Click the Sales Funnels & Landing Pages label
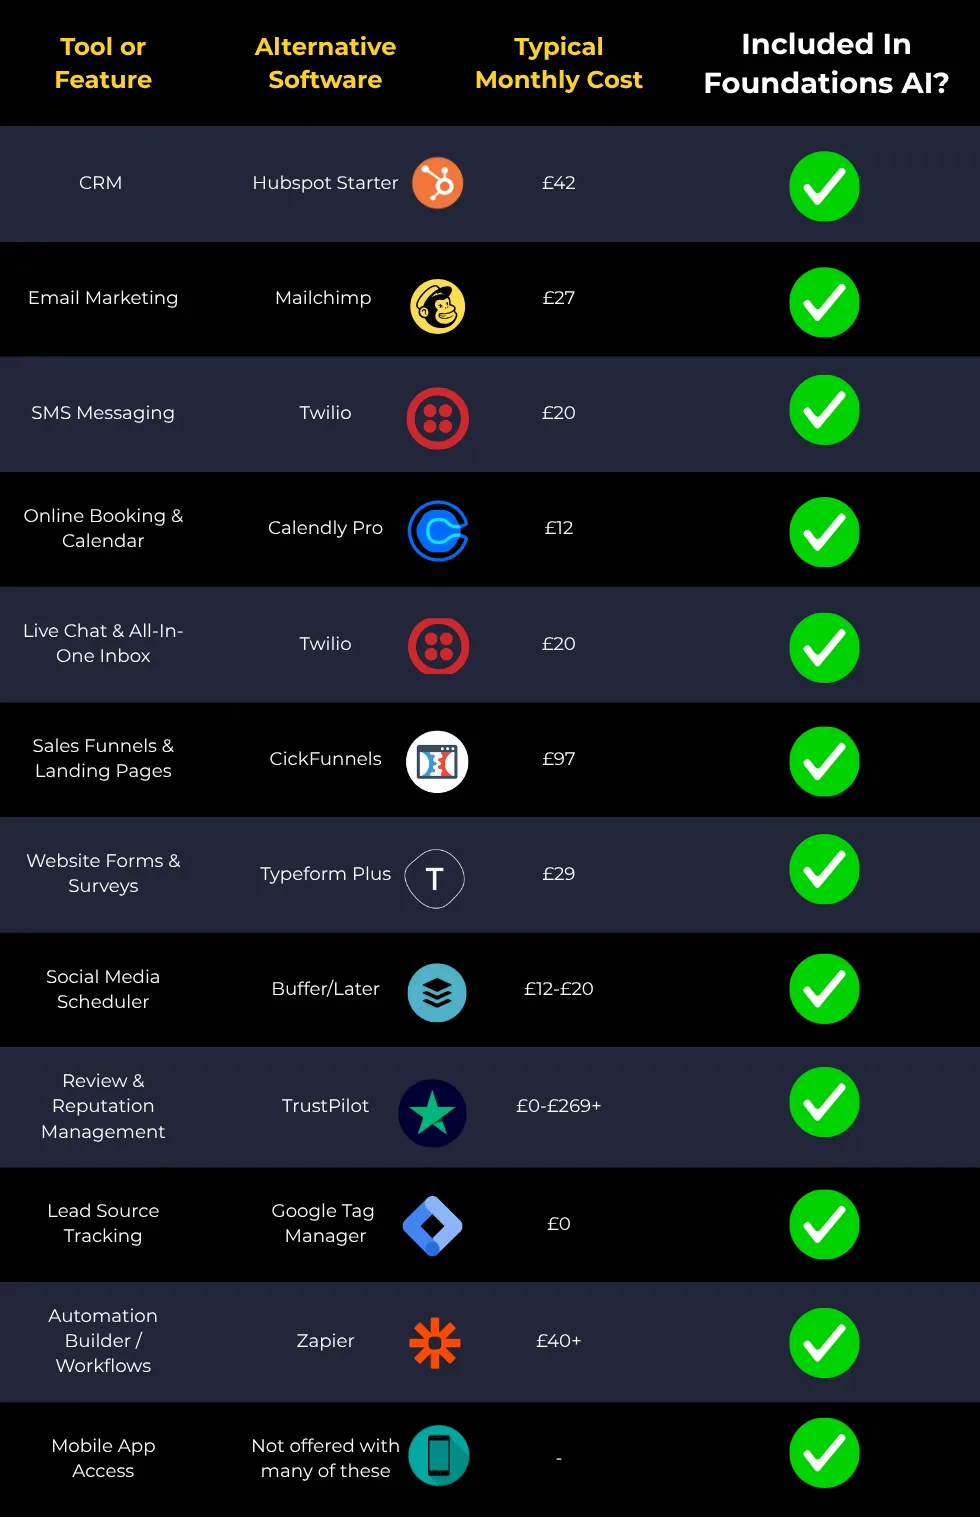Image resolution: width=980 pixels, height=1517 pixels. pyautogui.click(x=103, y=758)
